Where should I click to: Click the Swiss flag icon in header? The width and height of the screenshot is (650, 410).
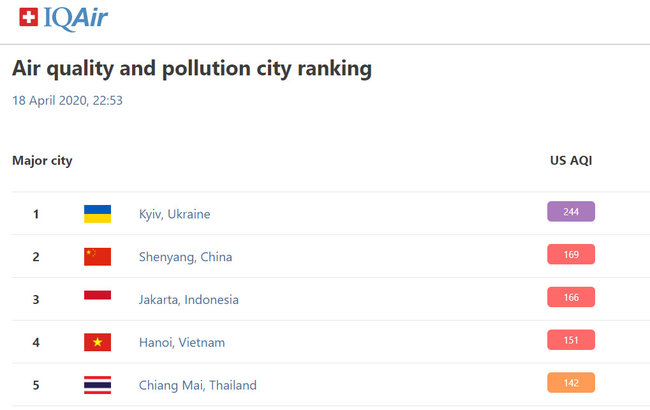point(28,17)
